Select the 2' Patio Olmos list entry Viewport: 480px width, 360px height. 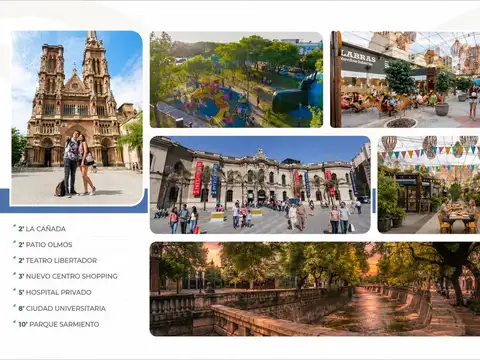point(45,245)
